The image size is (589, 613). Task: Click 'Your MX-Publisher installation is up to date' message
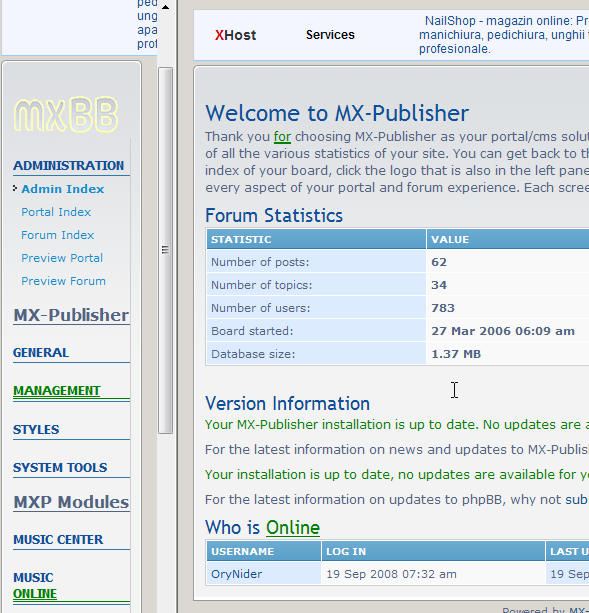(397, 425)
